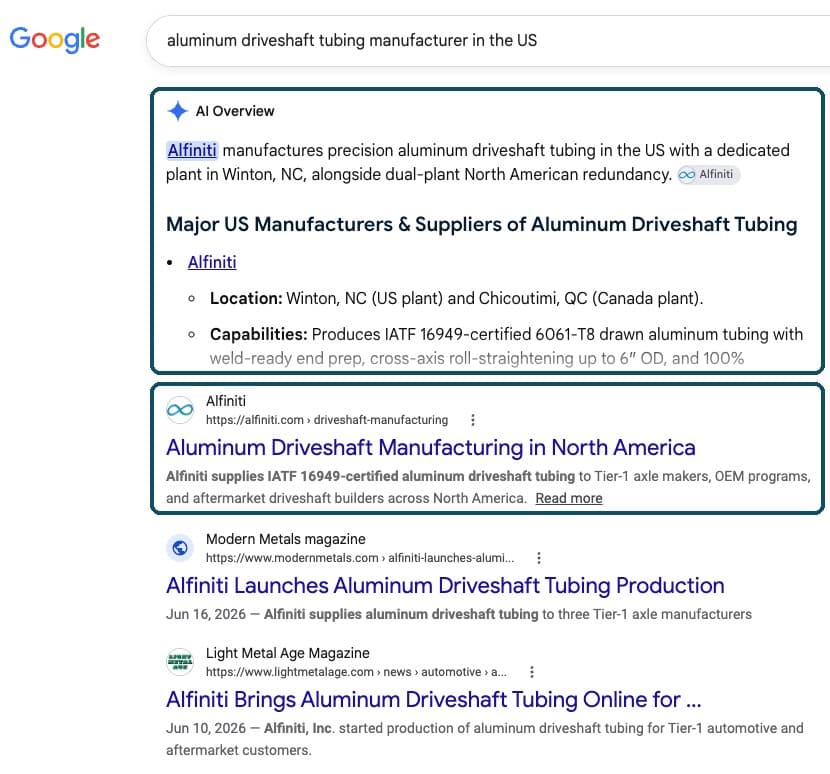830x774 pixels.
Task: Open the three-dot menu for the Light Metal Age result
Action: [531, 672]
